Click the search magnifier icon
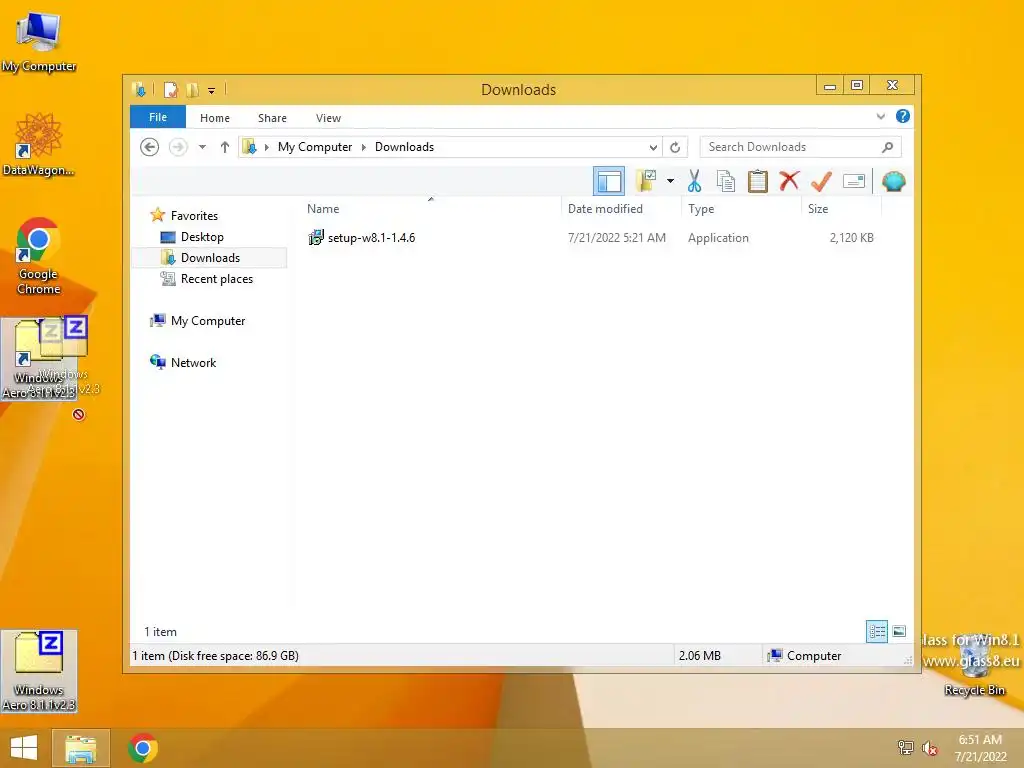Viewport: 1024px width, 768px height. coord(888,147)
